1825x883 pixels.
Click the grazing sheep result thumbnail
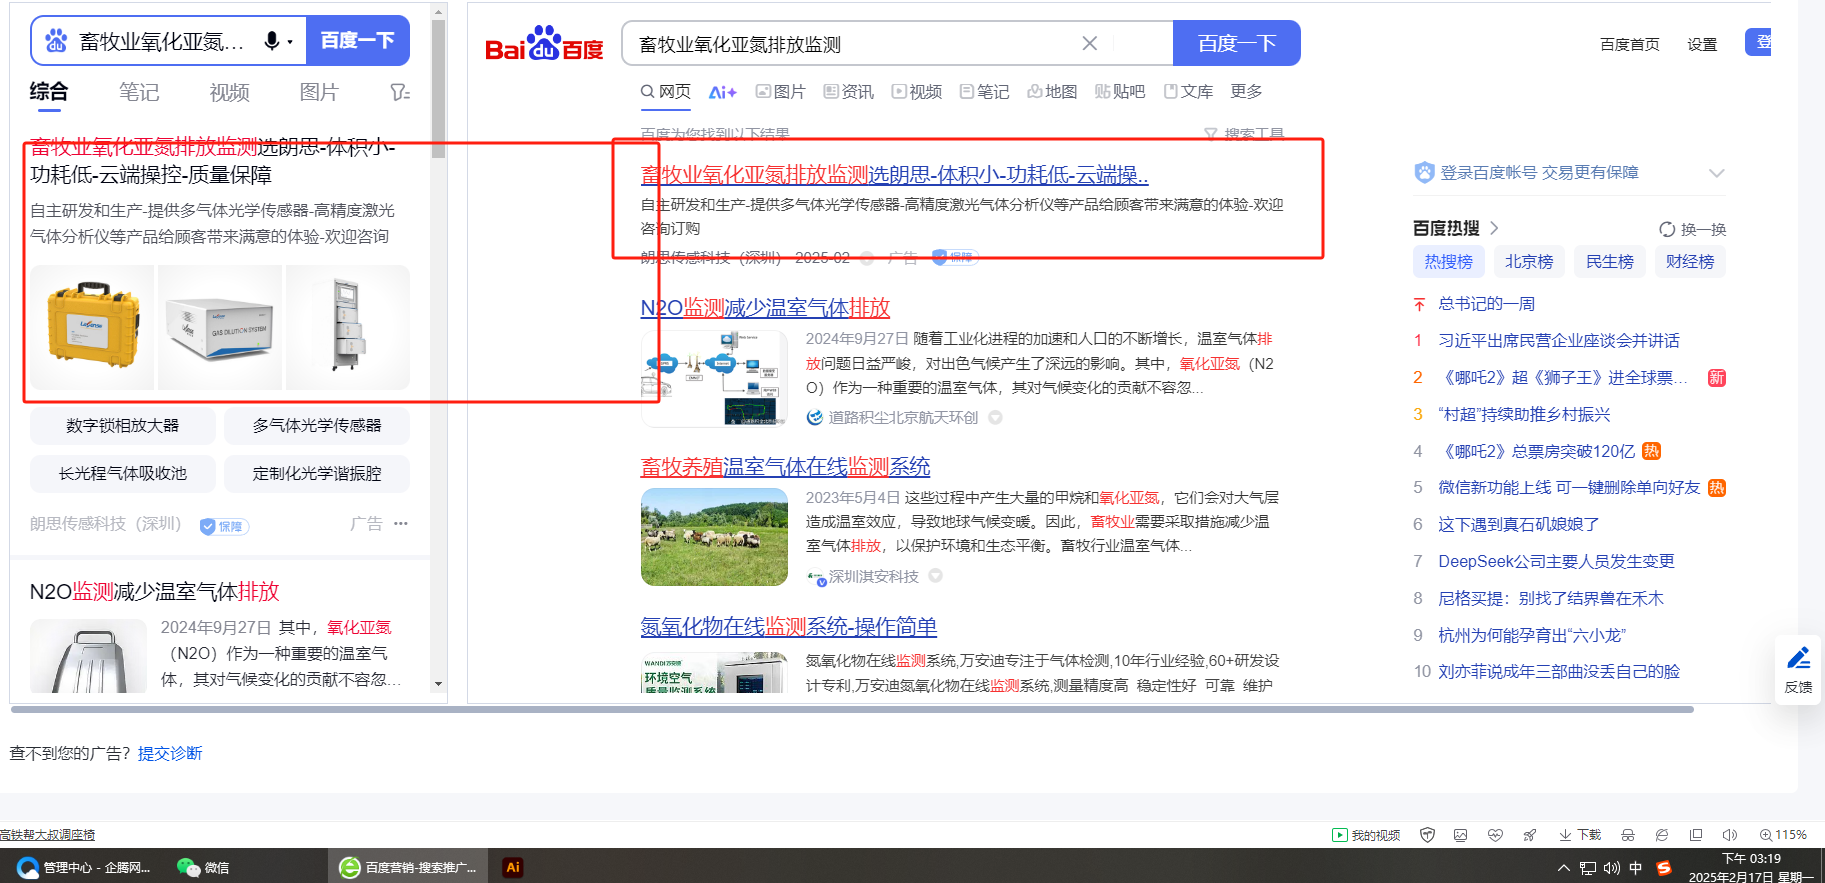[714, 537]
